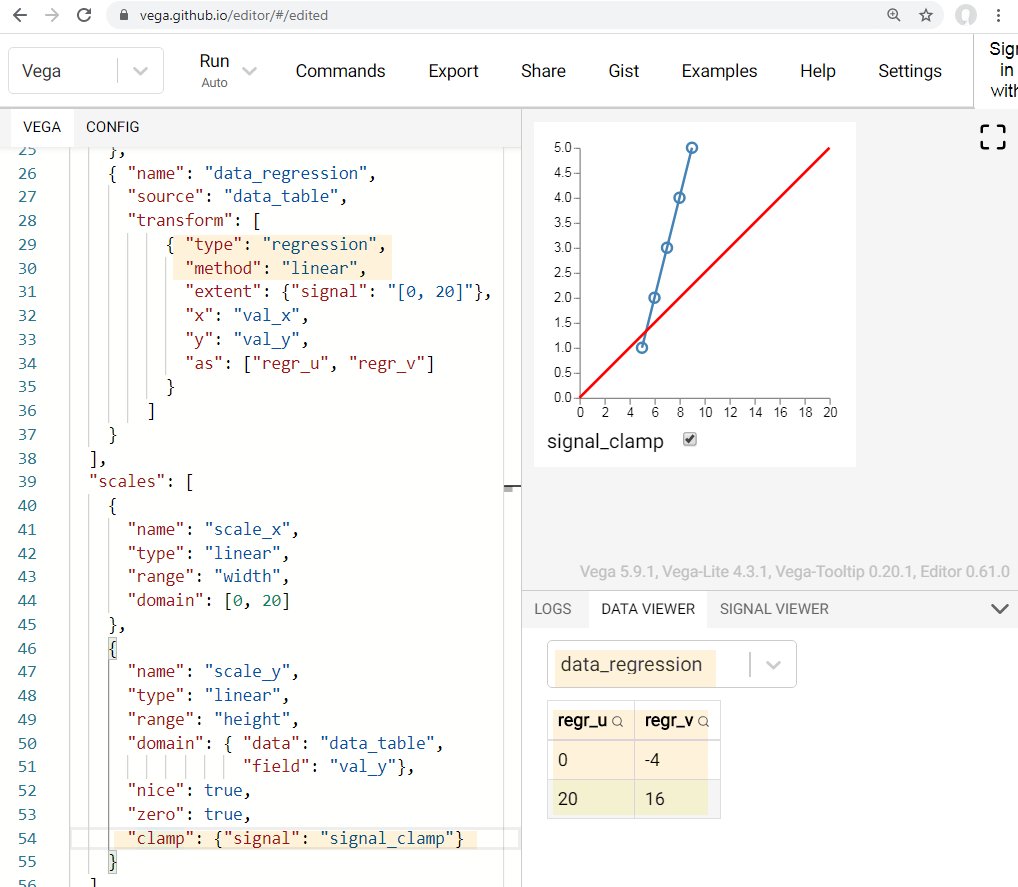Click the editor and output pane splitter handle

tap(512, 488)
